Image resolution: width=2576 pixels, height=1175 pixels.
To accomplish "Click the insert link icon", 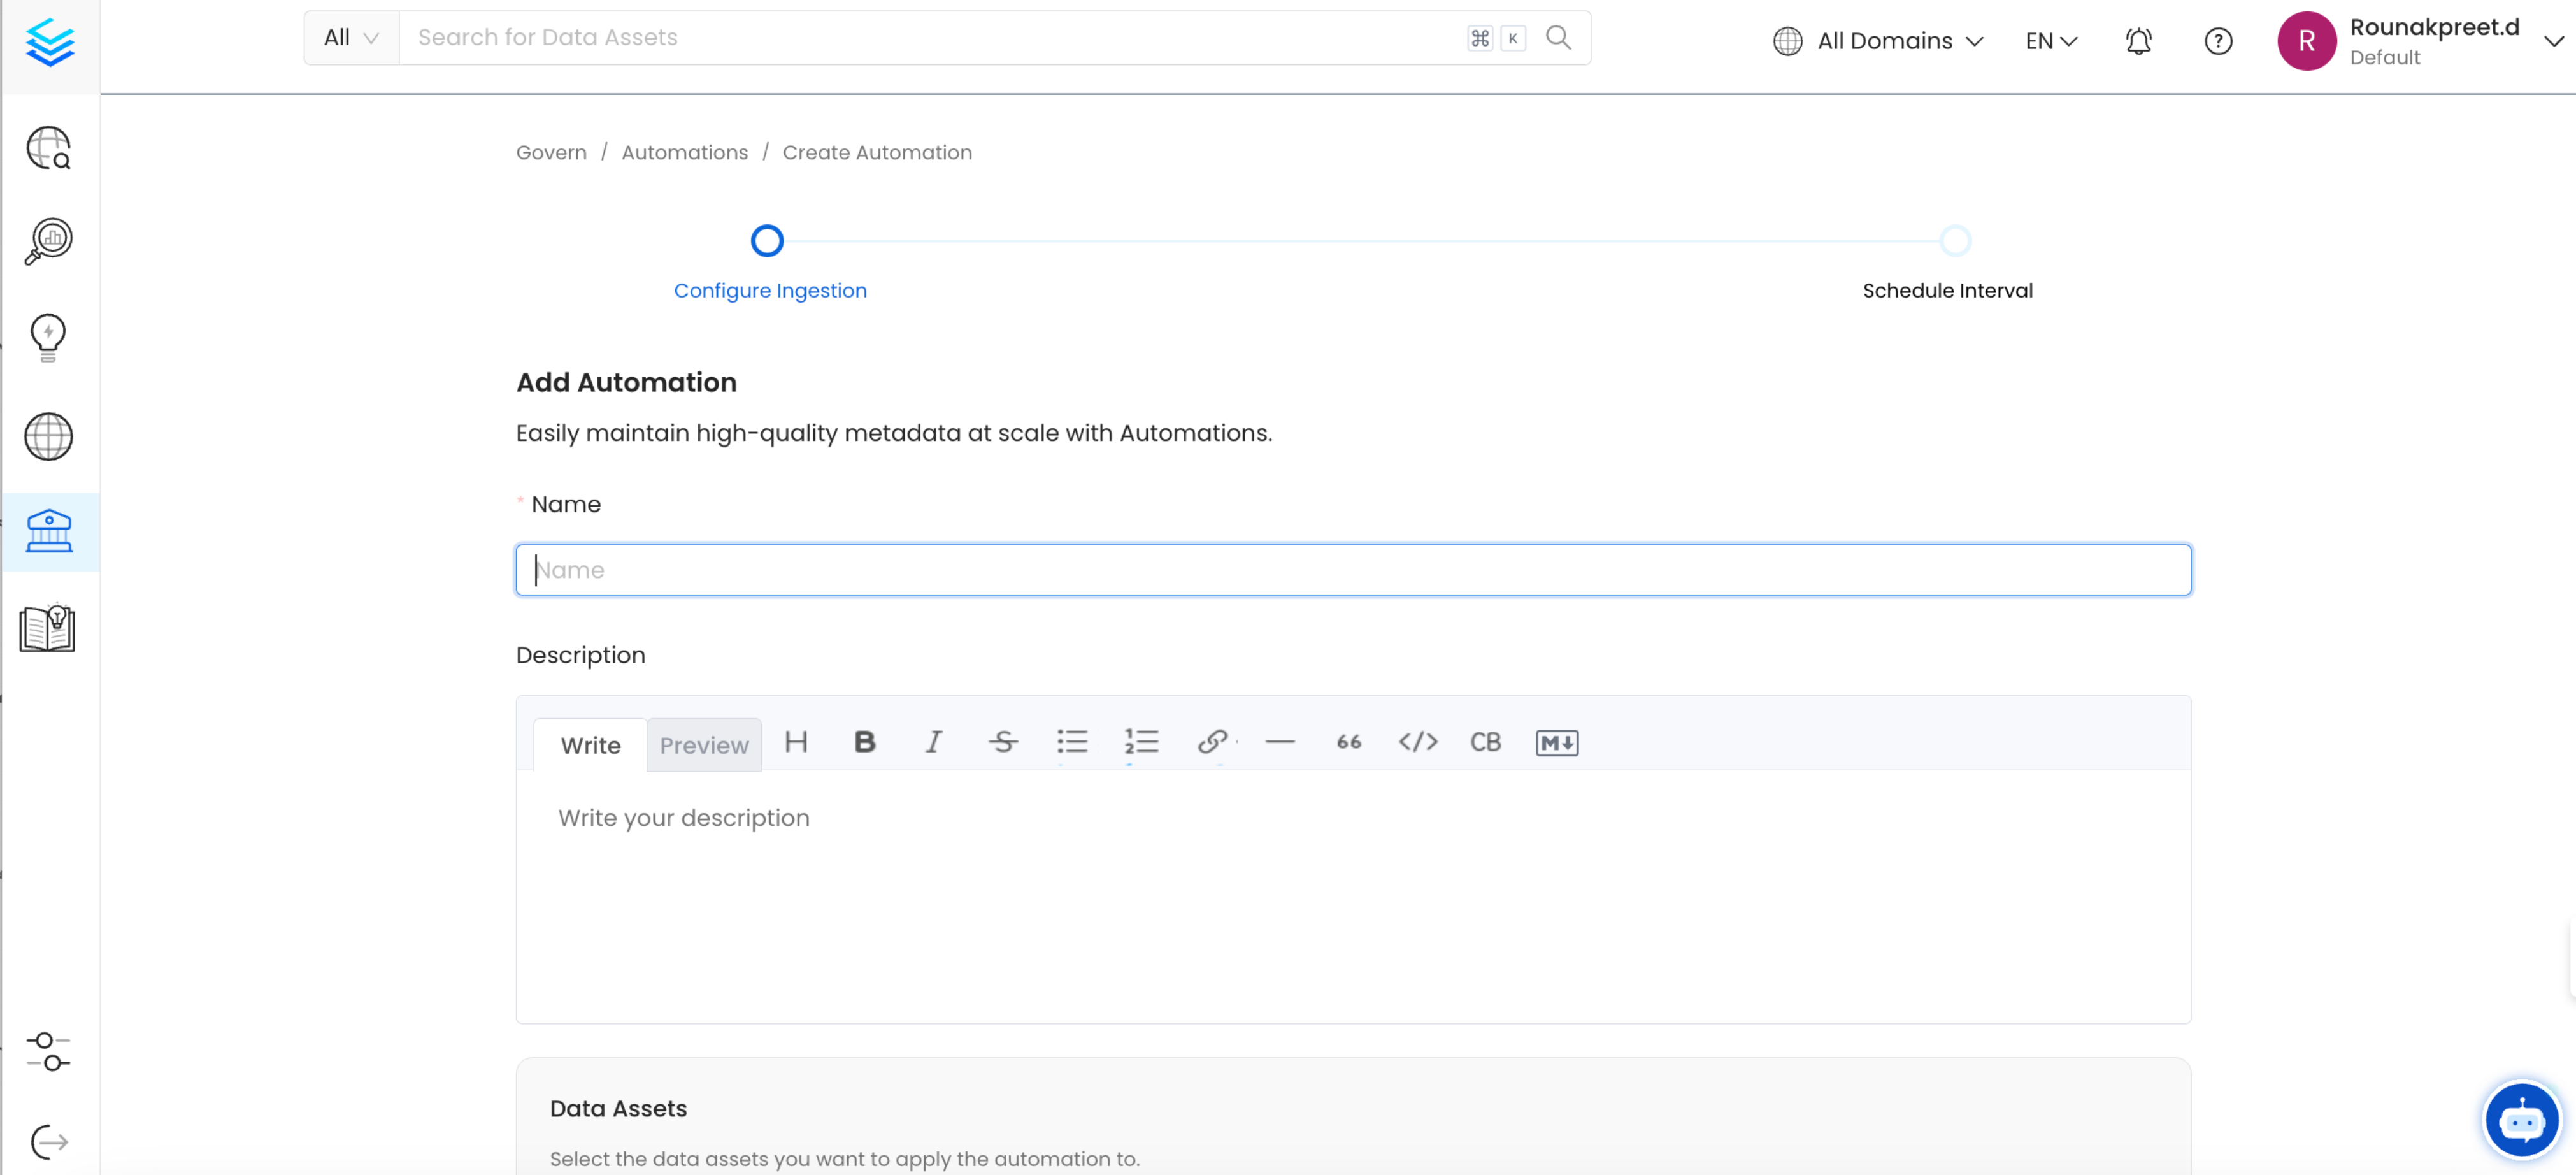I will 1211,742.
